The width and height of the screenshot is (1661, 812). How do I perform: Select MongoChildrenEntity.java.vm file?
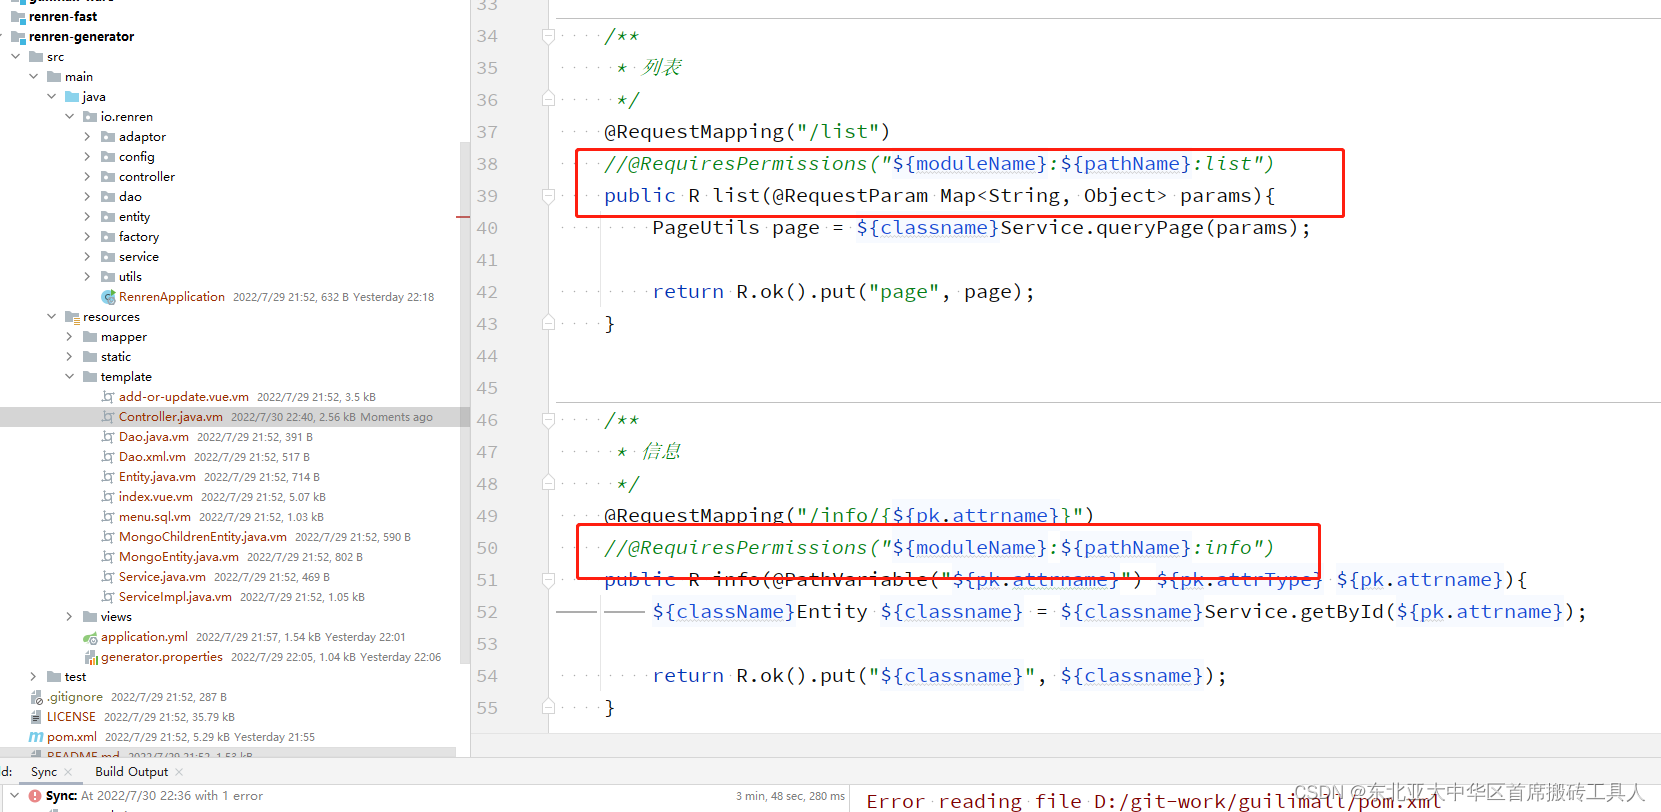pyautogui.click(x=203, y=537)
